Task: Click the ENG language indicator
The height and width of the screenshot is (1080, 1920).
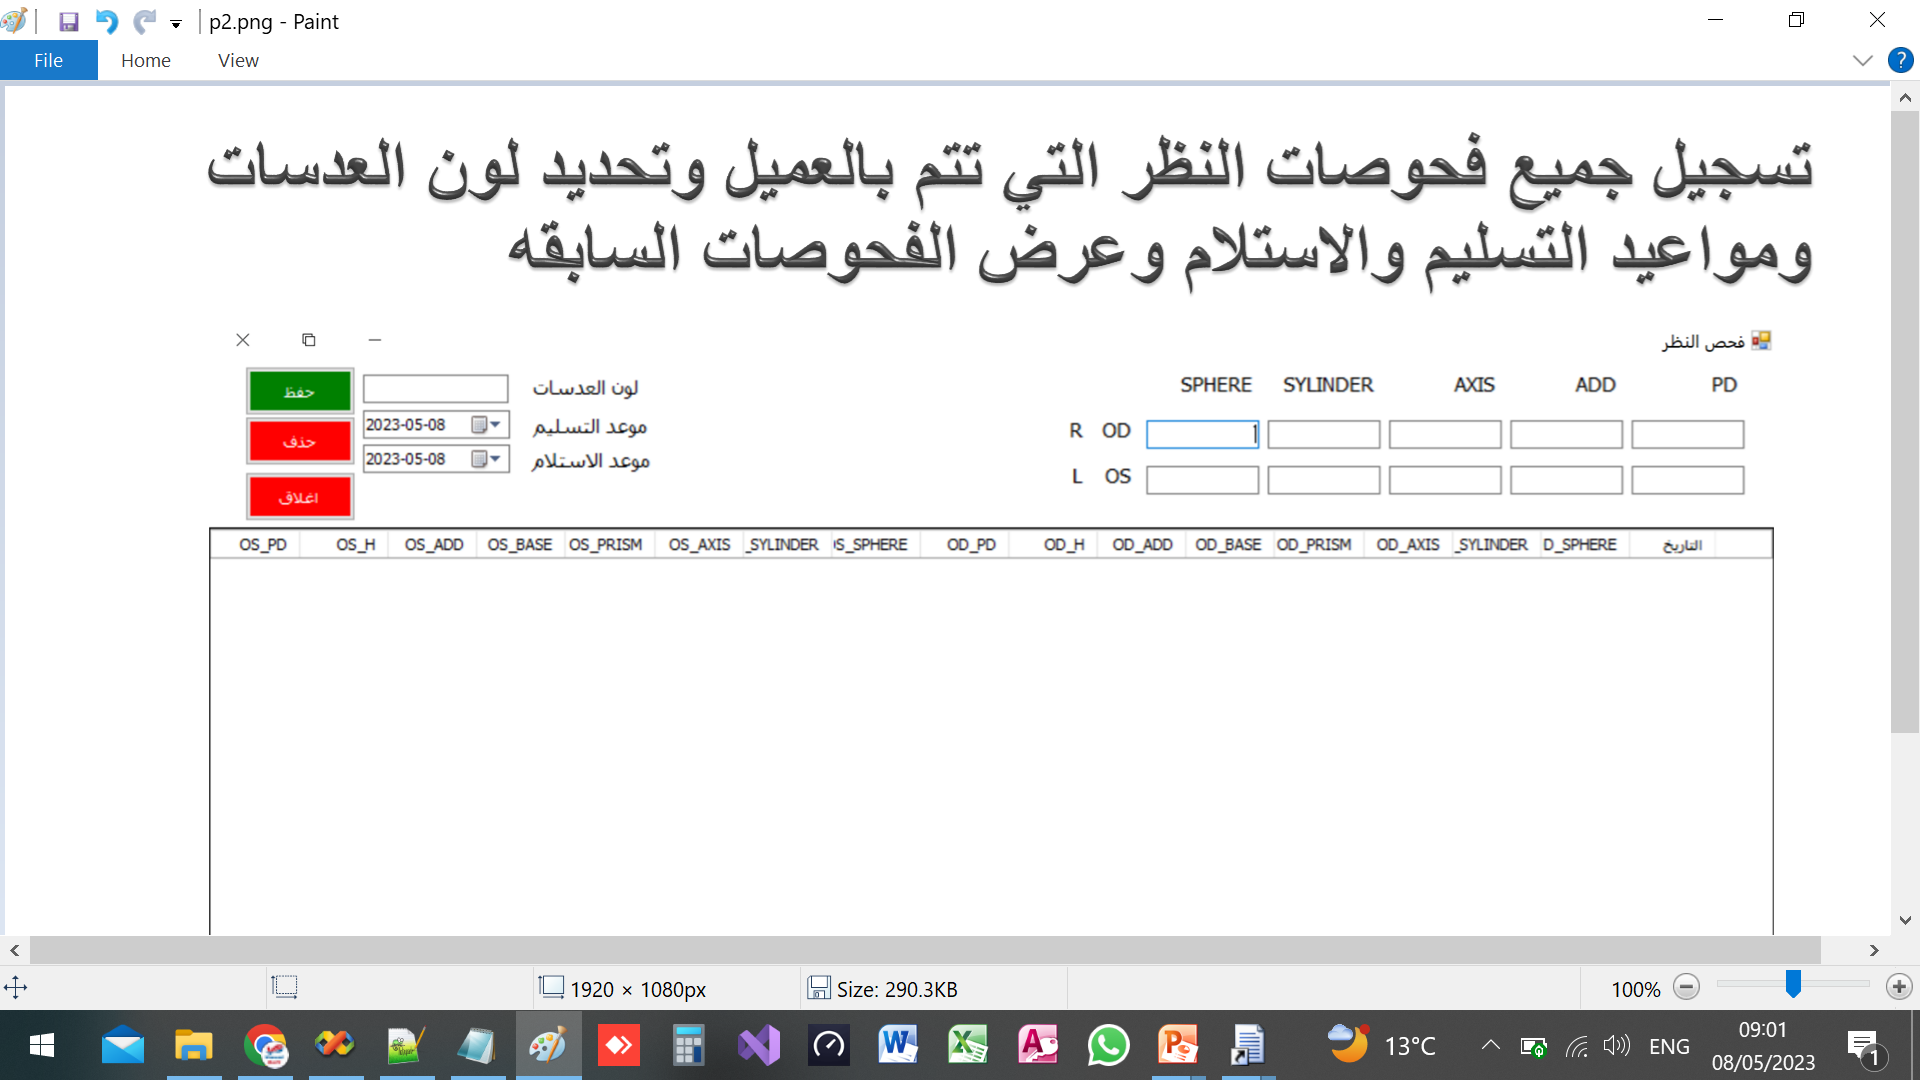Action: click(1669, 1046)
